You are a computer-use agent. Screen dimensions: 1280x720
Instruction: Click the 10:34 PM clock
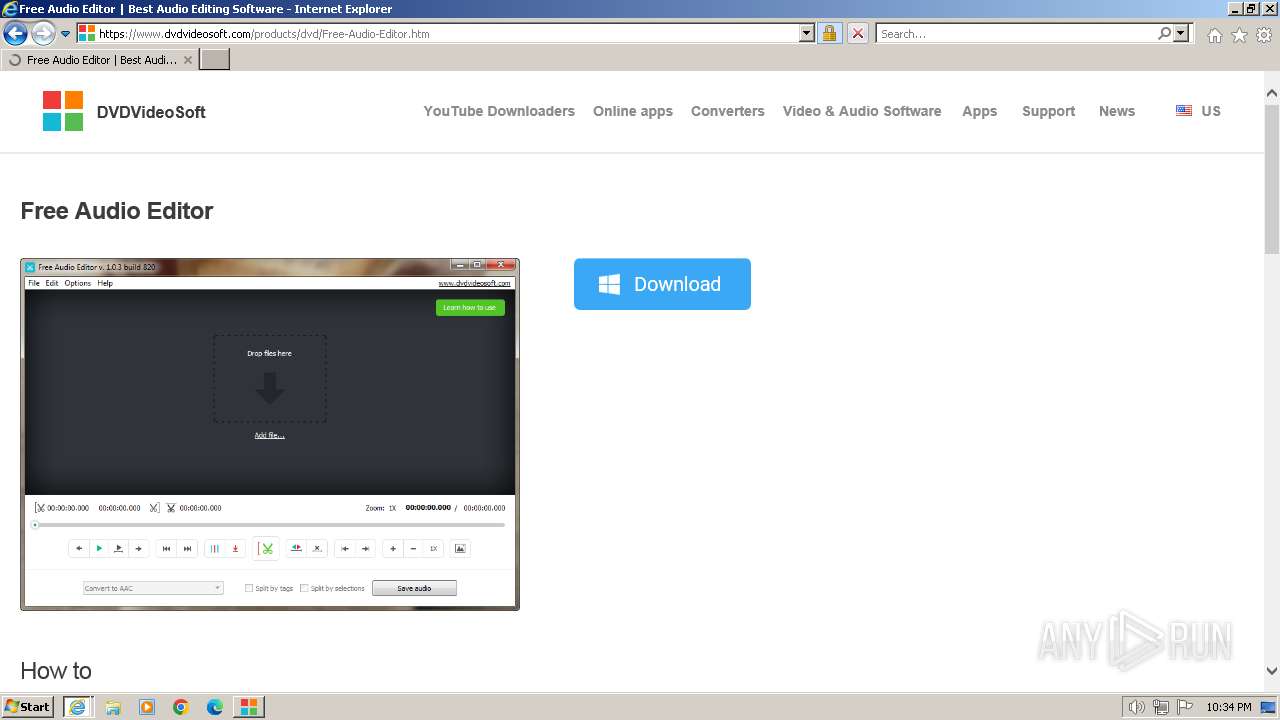(1229, 707)
